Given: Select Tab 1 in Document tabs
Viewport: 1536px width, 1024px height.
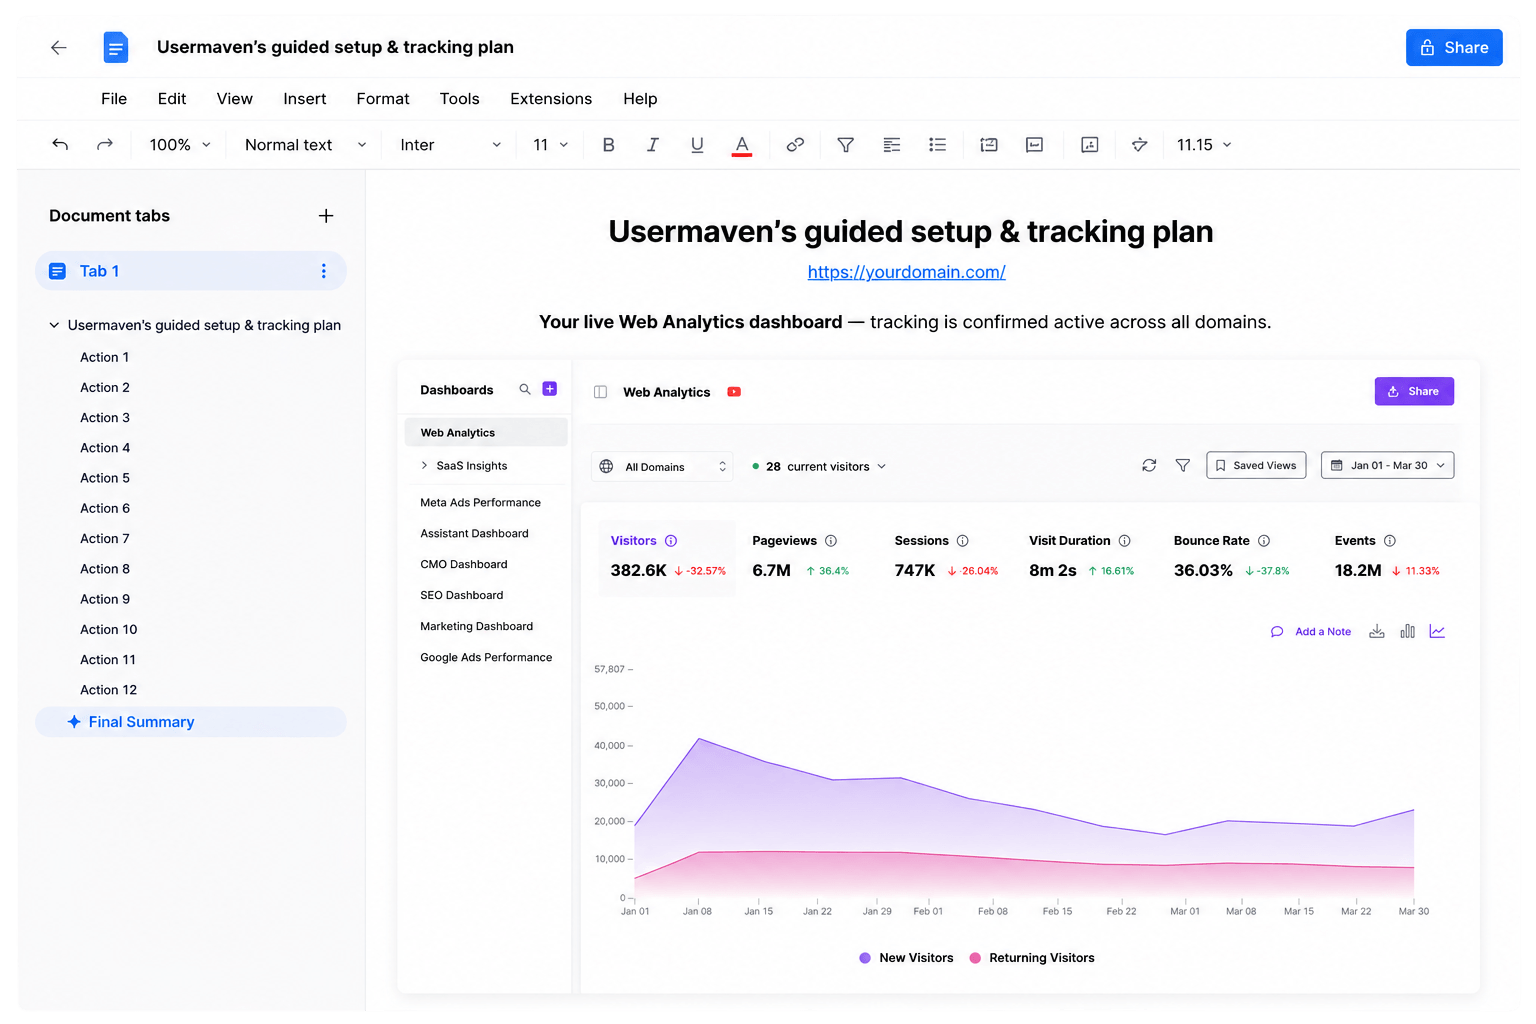Looking at the screenshot, I should [x=191, y=271].
